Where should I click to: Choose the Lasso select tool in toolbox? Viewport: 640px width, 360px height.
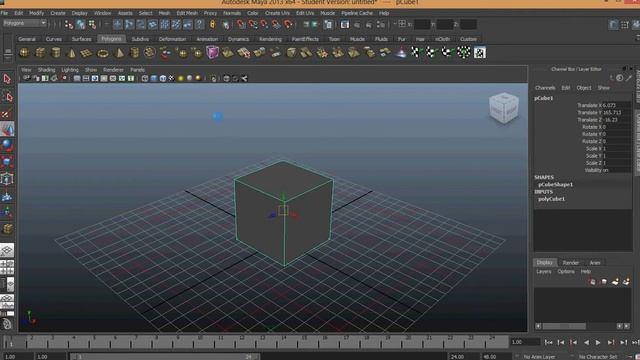7,96
